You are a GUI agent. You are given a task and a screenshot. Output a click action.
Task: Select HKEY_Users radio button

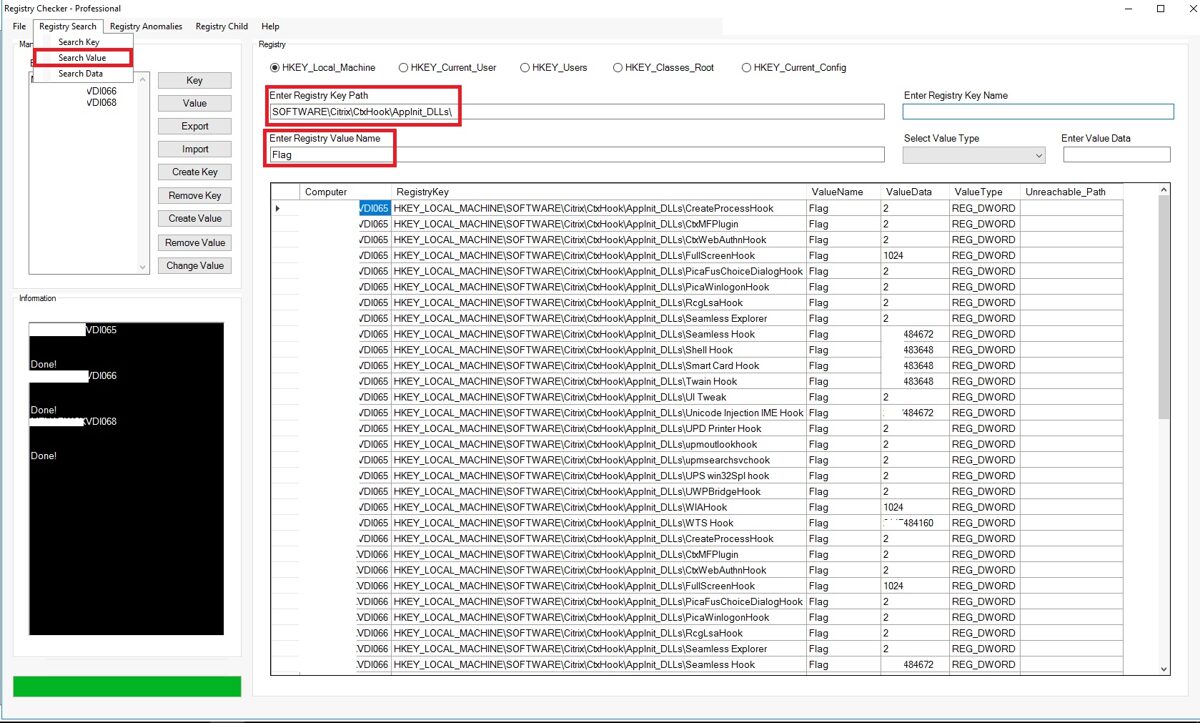point(553,68)
